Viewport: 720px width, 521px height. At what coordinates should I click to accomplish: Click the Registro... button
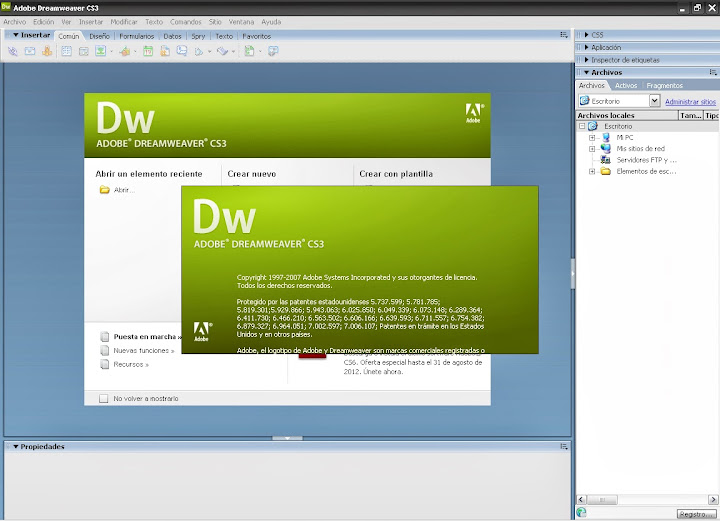click(x=697, y=514)
